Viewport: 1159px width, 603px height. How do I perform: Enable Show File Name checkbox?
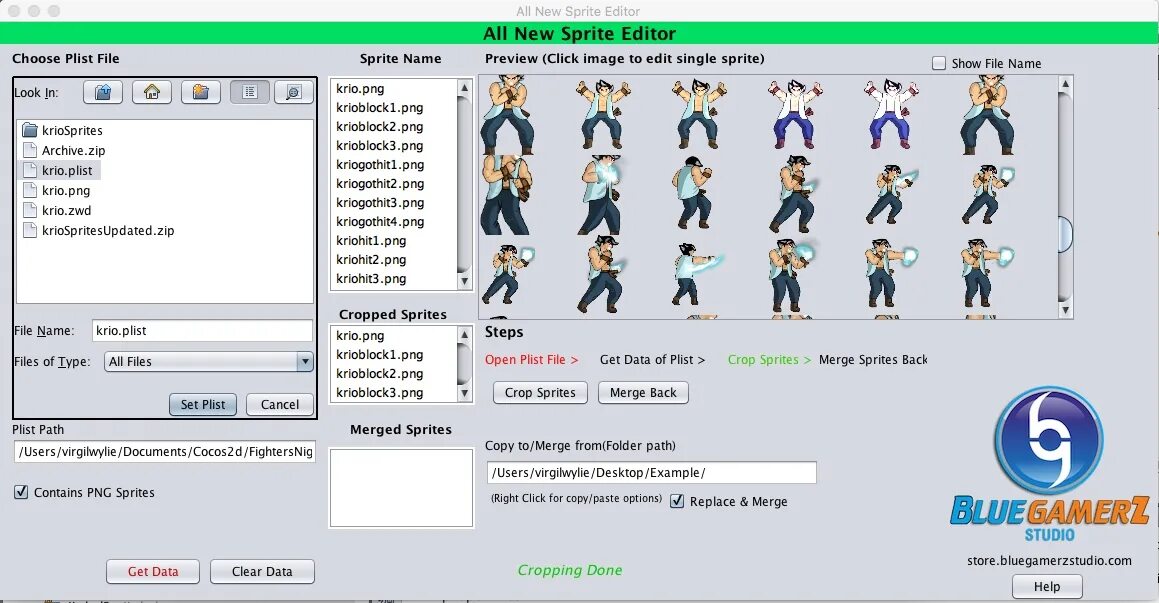click(939, 64)
